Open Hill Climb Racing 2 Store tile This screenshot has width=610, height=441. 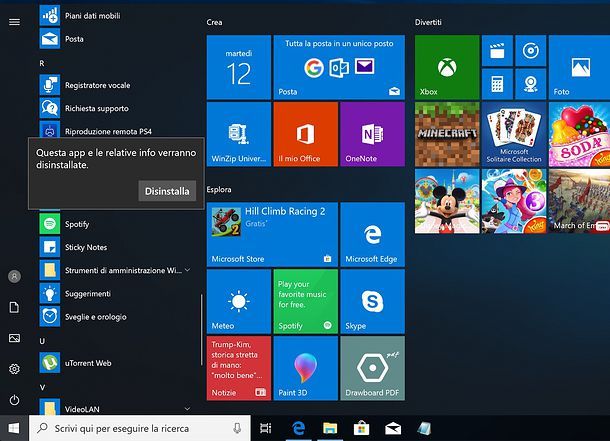272,234
